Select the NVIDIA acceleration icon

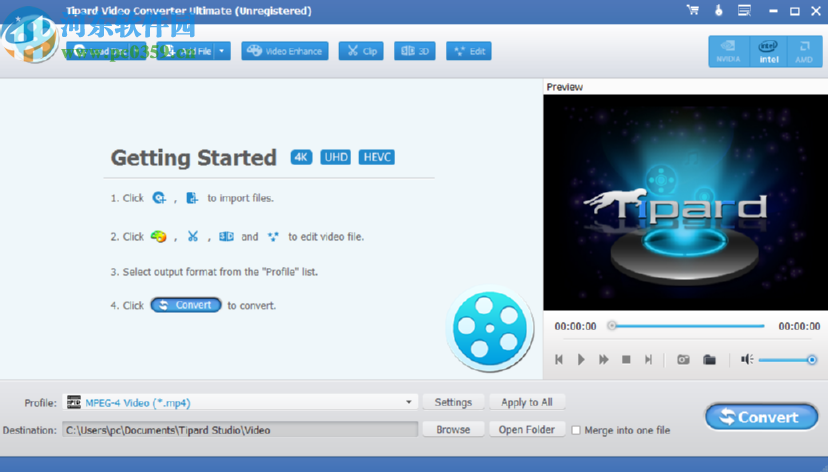point(728,51)
